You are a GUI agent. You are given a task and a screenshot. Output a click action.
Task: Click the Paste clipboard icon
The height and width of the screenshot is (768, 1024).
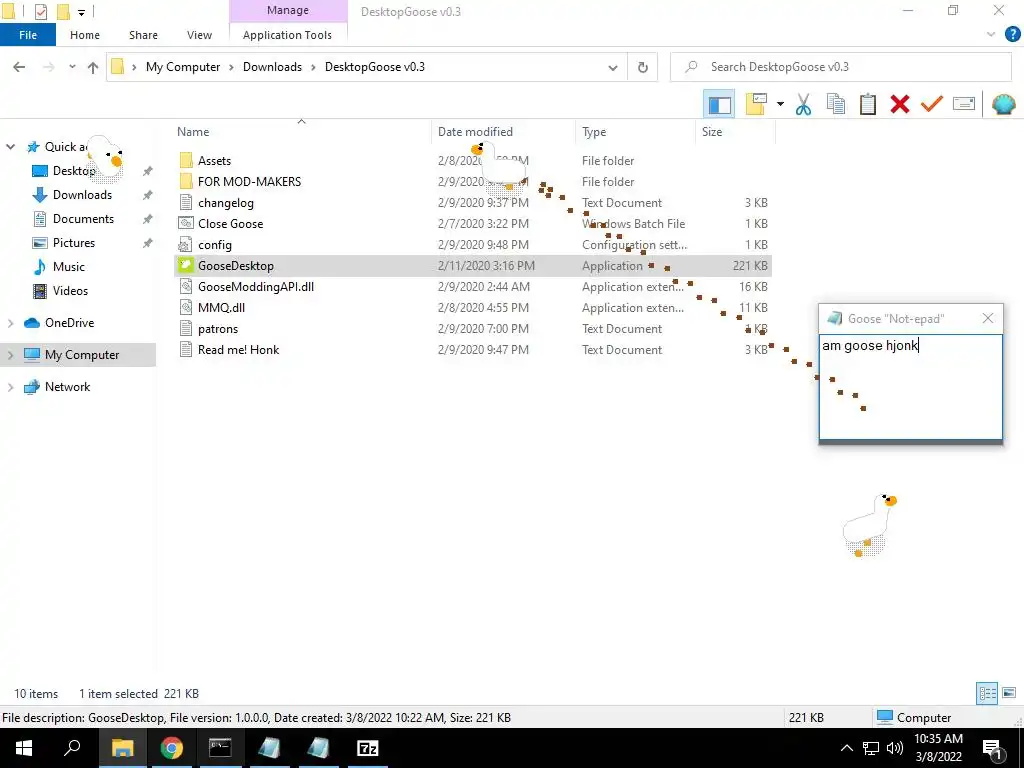click(868, 104)
